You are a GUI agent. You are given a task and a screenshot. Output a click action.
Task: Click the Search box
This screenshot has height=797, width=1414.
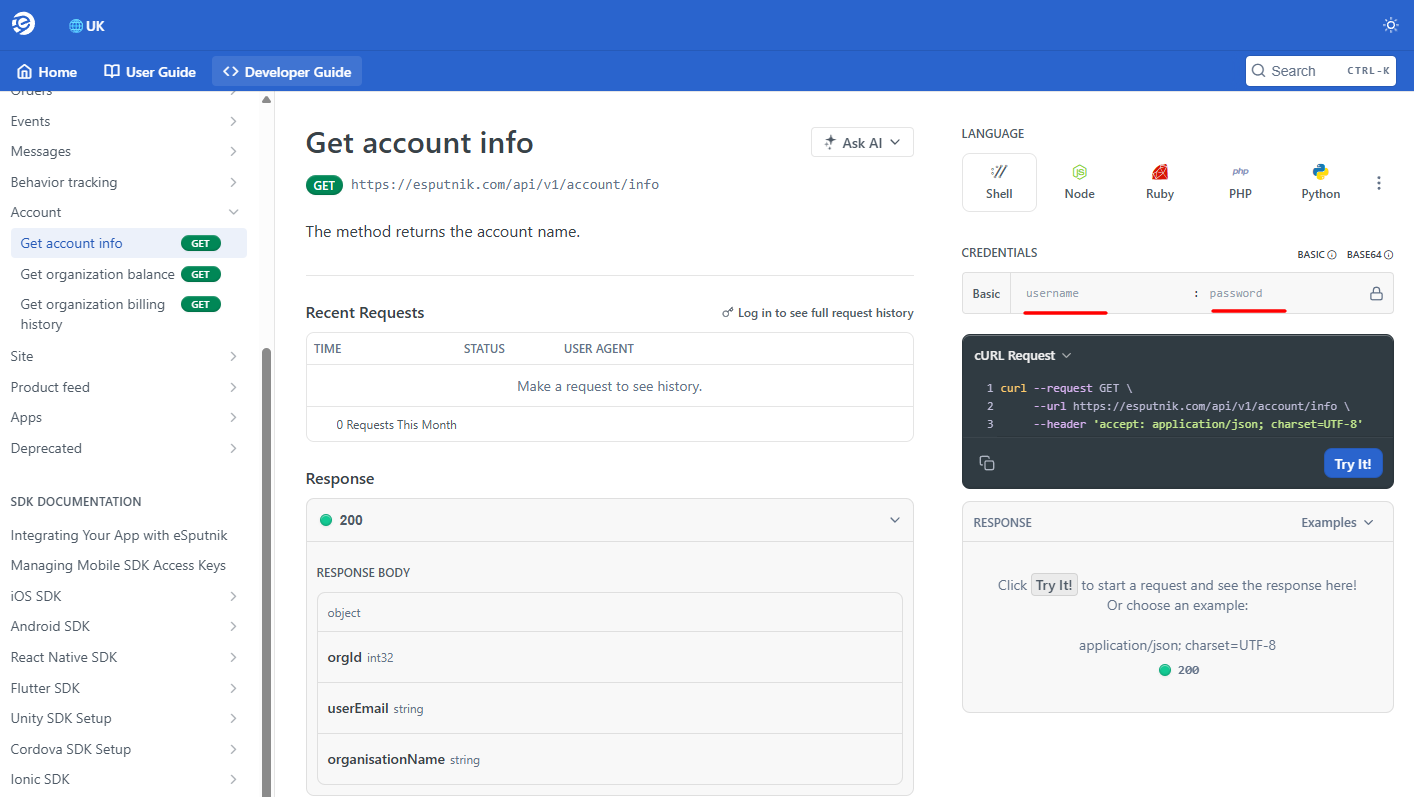(1320, 71)
